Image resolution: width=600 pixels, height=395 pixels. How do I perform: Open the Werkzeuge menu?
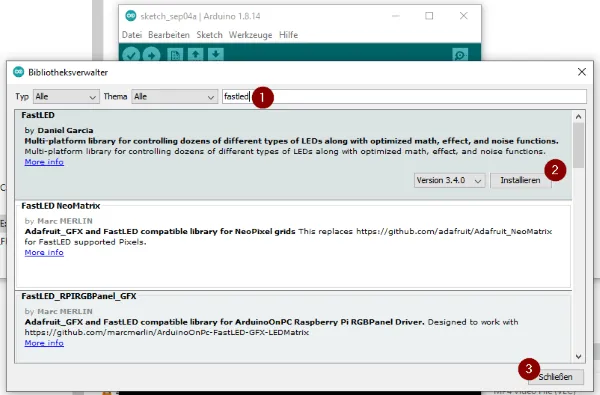[250, 35]
